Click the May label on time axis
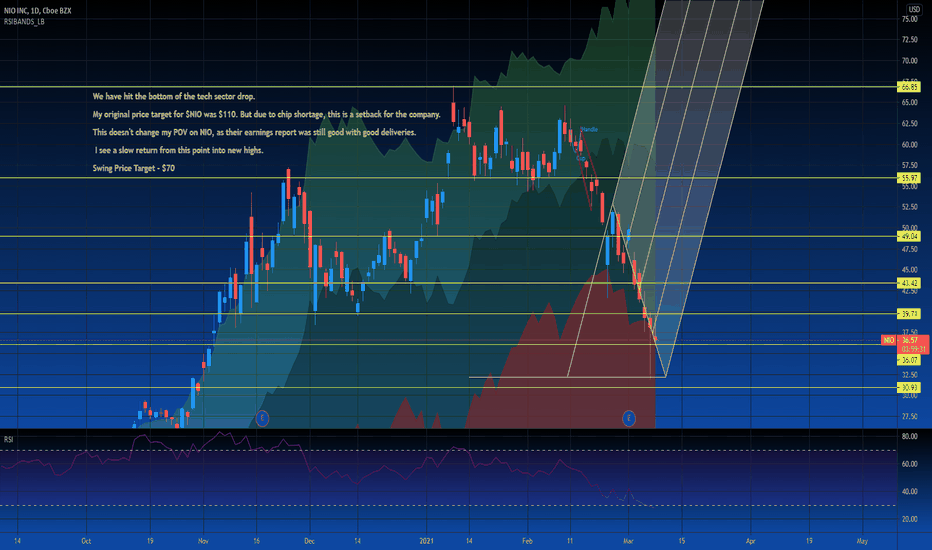Viewport: 932px width, 550px height. tap(862, 541)
